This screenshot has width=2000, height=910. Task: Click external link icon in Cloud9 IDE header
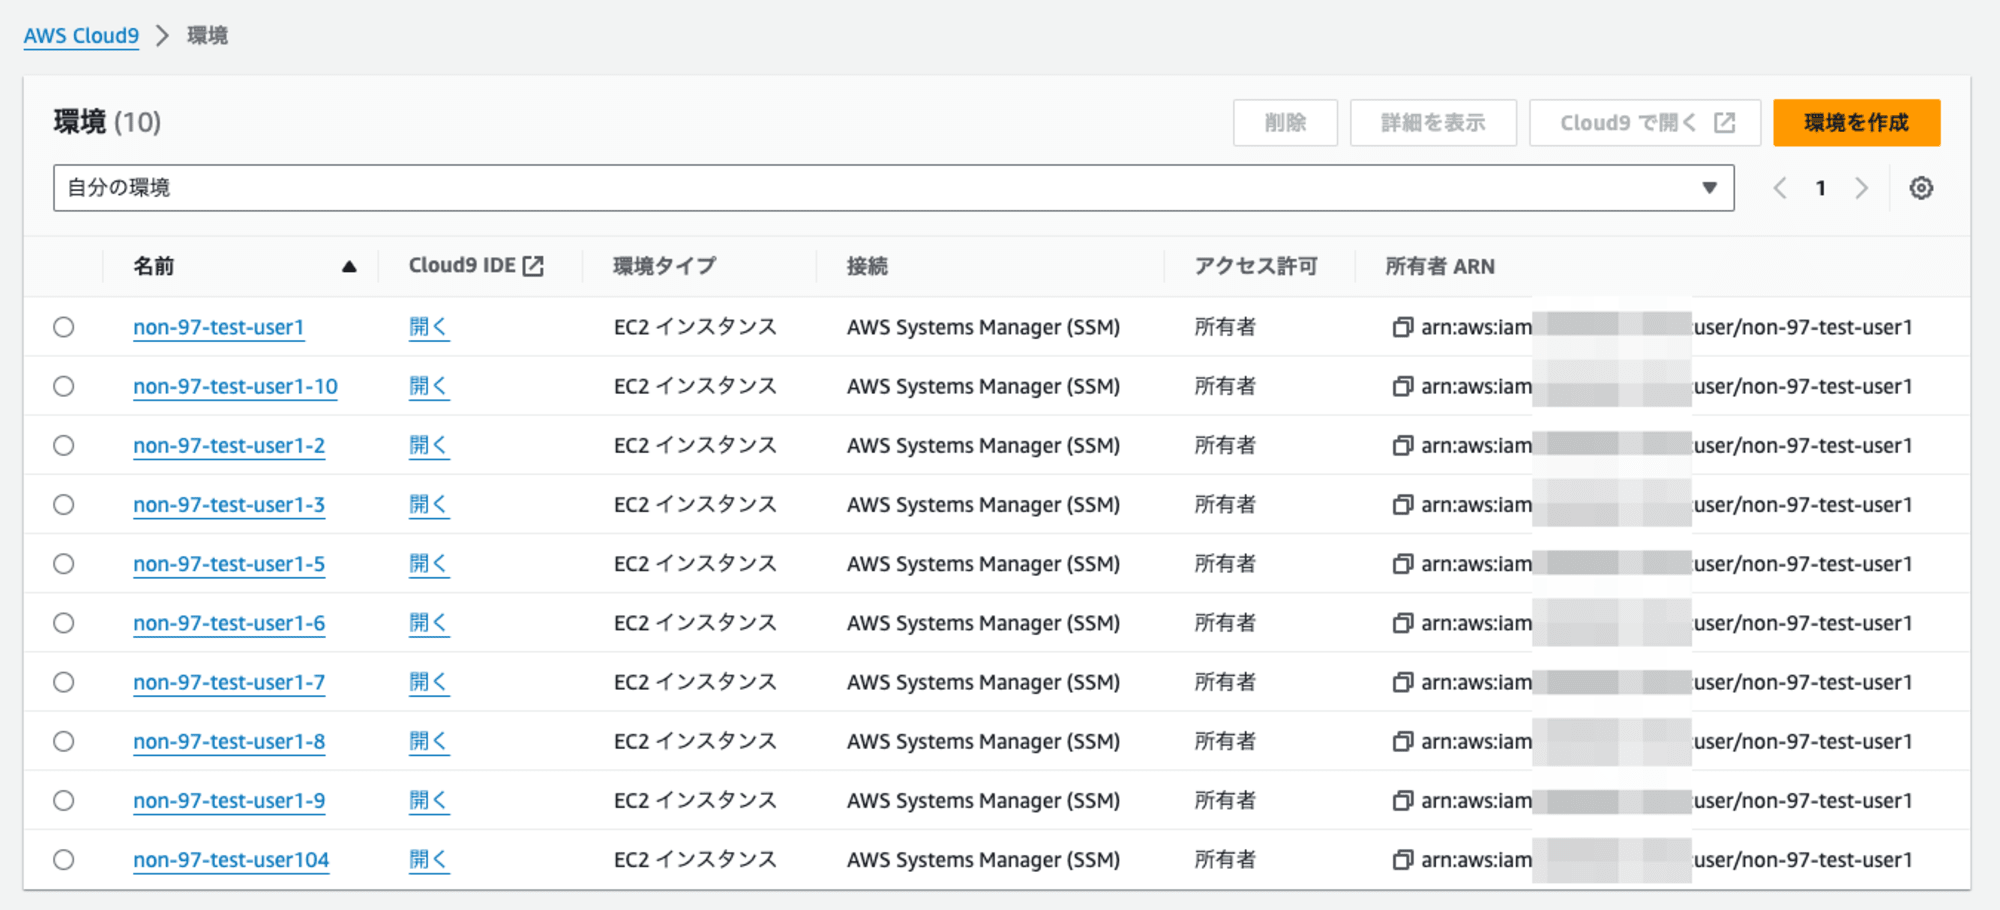click(x=534, y=266)
